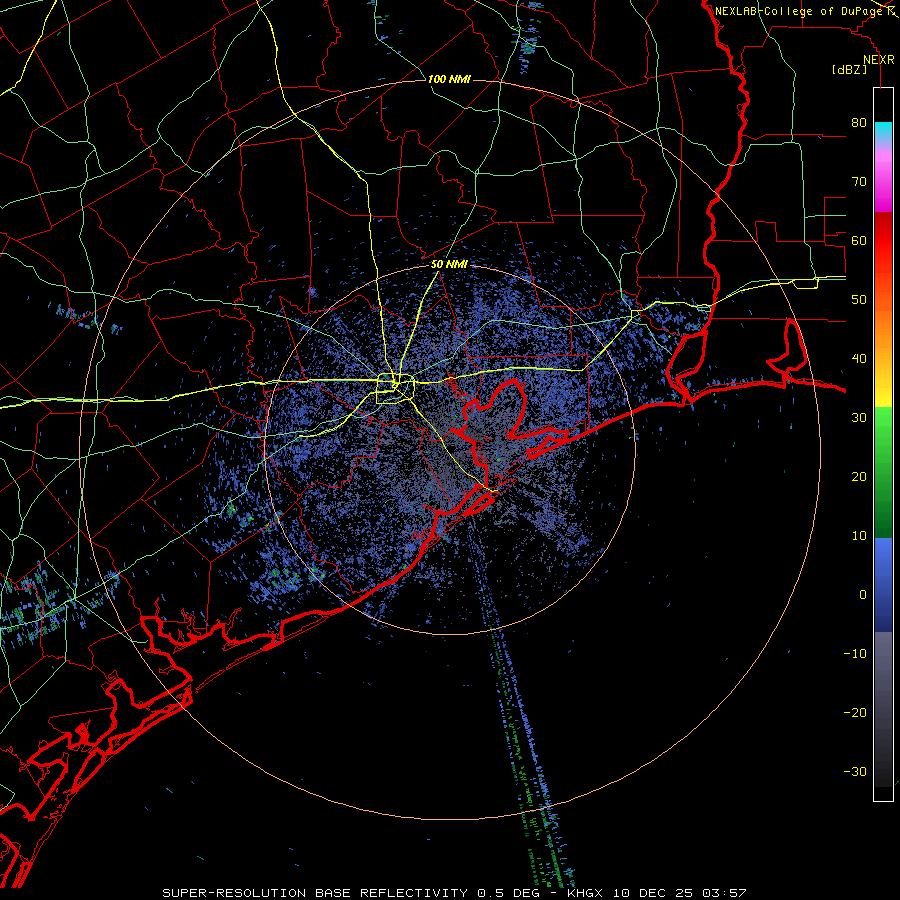Click the "-10" value on the dBZ scale

(x=855, y=653)
